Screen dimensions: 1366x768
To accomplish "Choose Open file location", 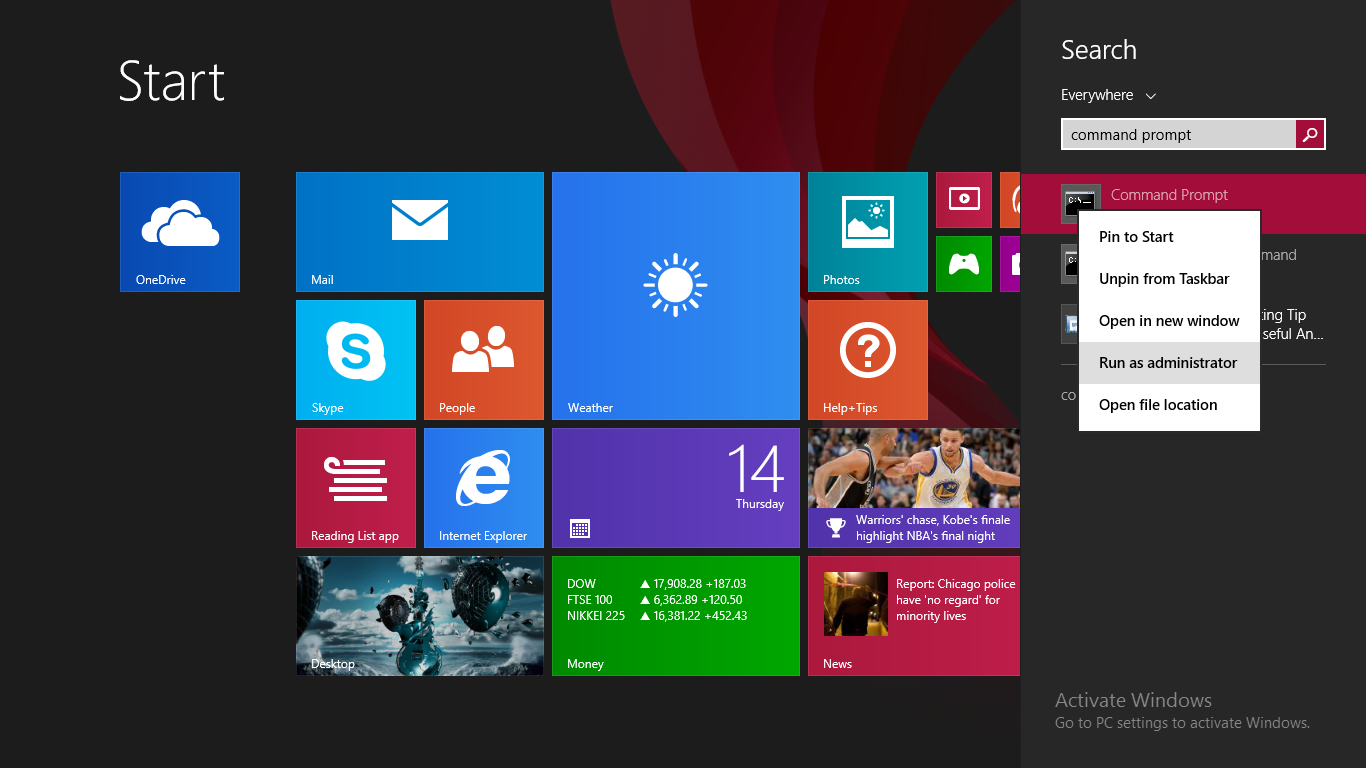I will coord(1157,404).
